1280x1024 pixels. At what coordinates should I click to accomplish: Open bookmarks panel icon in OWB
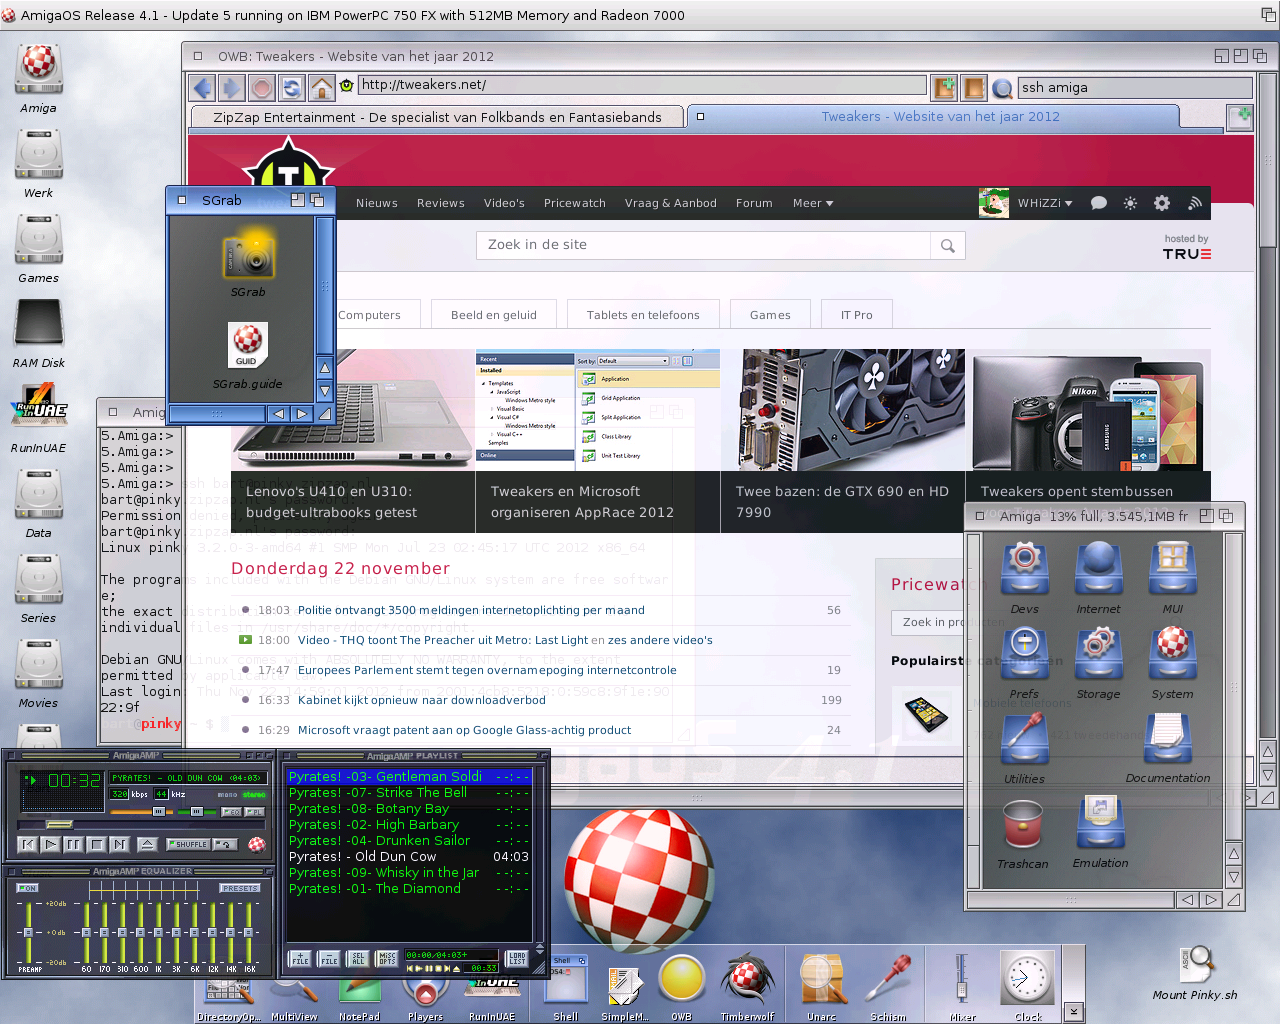(x=974, y=88)
